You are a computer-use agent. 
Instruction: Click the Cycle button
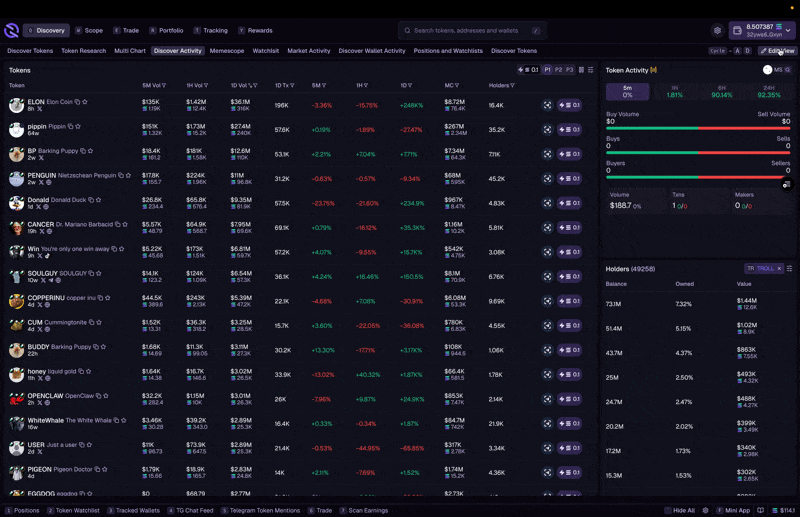(717, 51)
